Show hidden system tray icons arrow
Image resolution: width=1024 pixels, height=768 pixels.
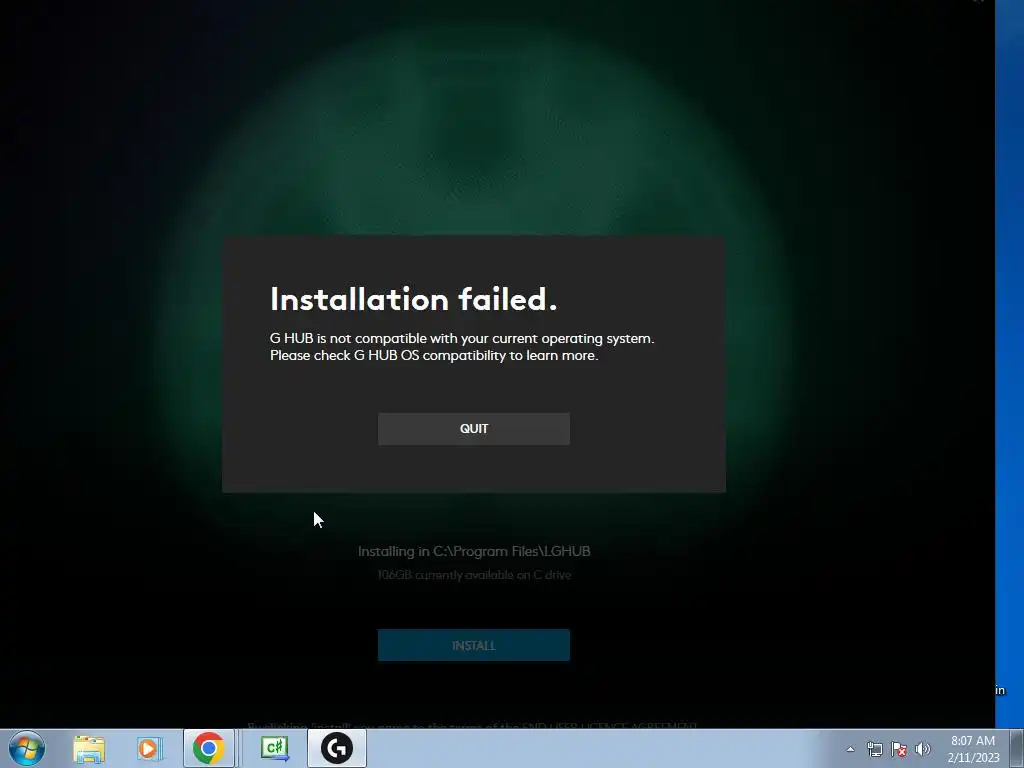[850, 749]
